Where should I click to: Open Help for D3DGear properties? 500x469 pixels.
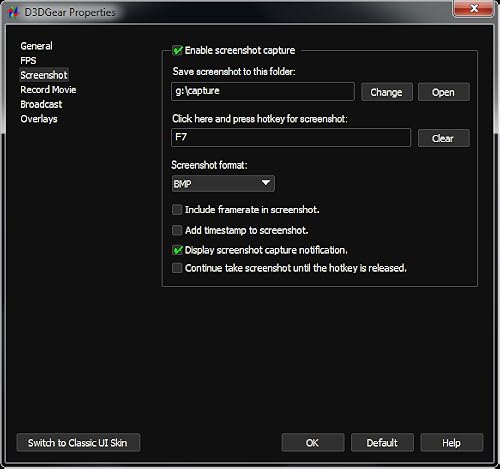coord(452,443)
